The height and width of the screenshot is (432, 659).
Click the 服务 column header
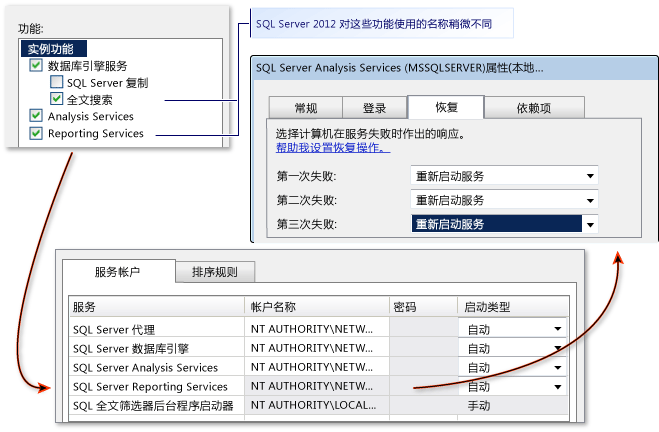pyautogui.click(x=157, y=307)
